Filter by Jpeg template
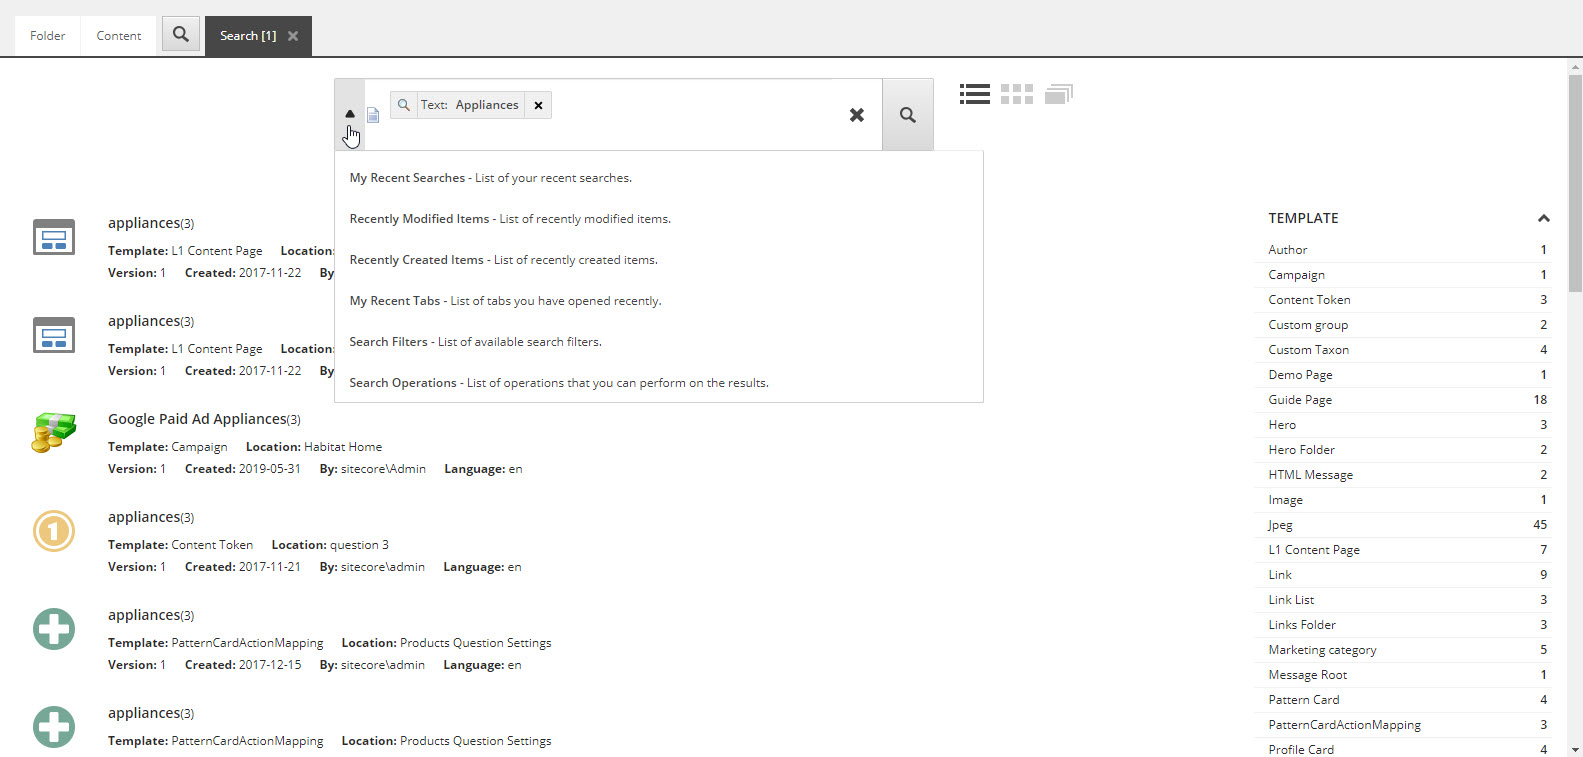This screenshot has width=1583, height=757. (1404, 525)
